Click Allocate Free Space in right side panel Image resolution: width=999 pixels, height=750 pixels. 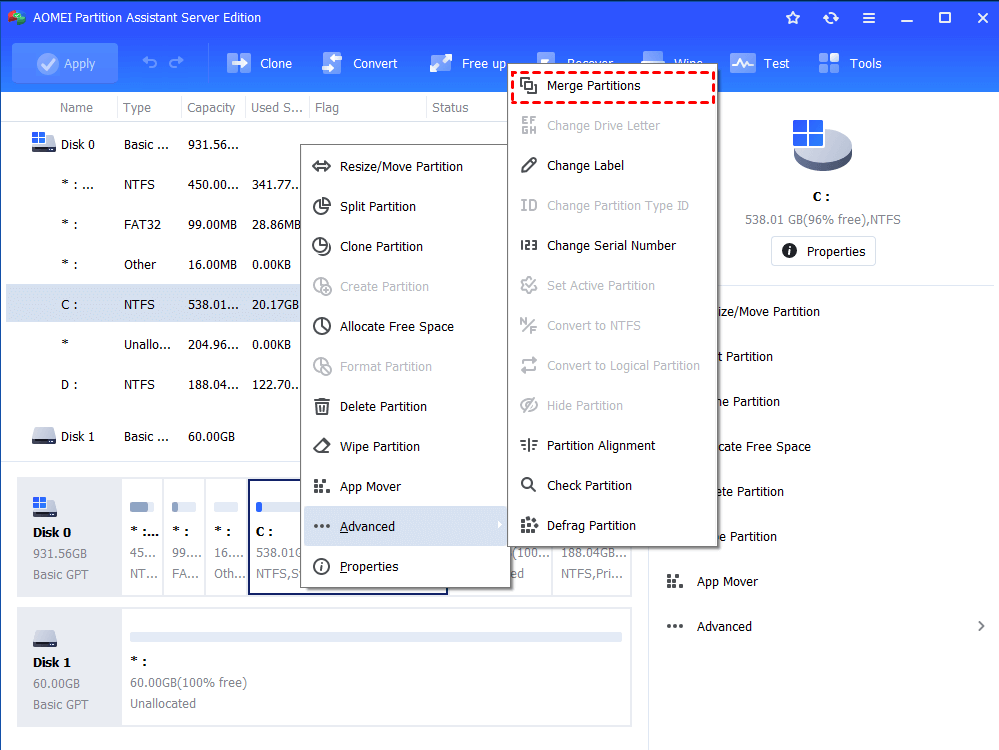click(x=764, y=447)
